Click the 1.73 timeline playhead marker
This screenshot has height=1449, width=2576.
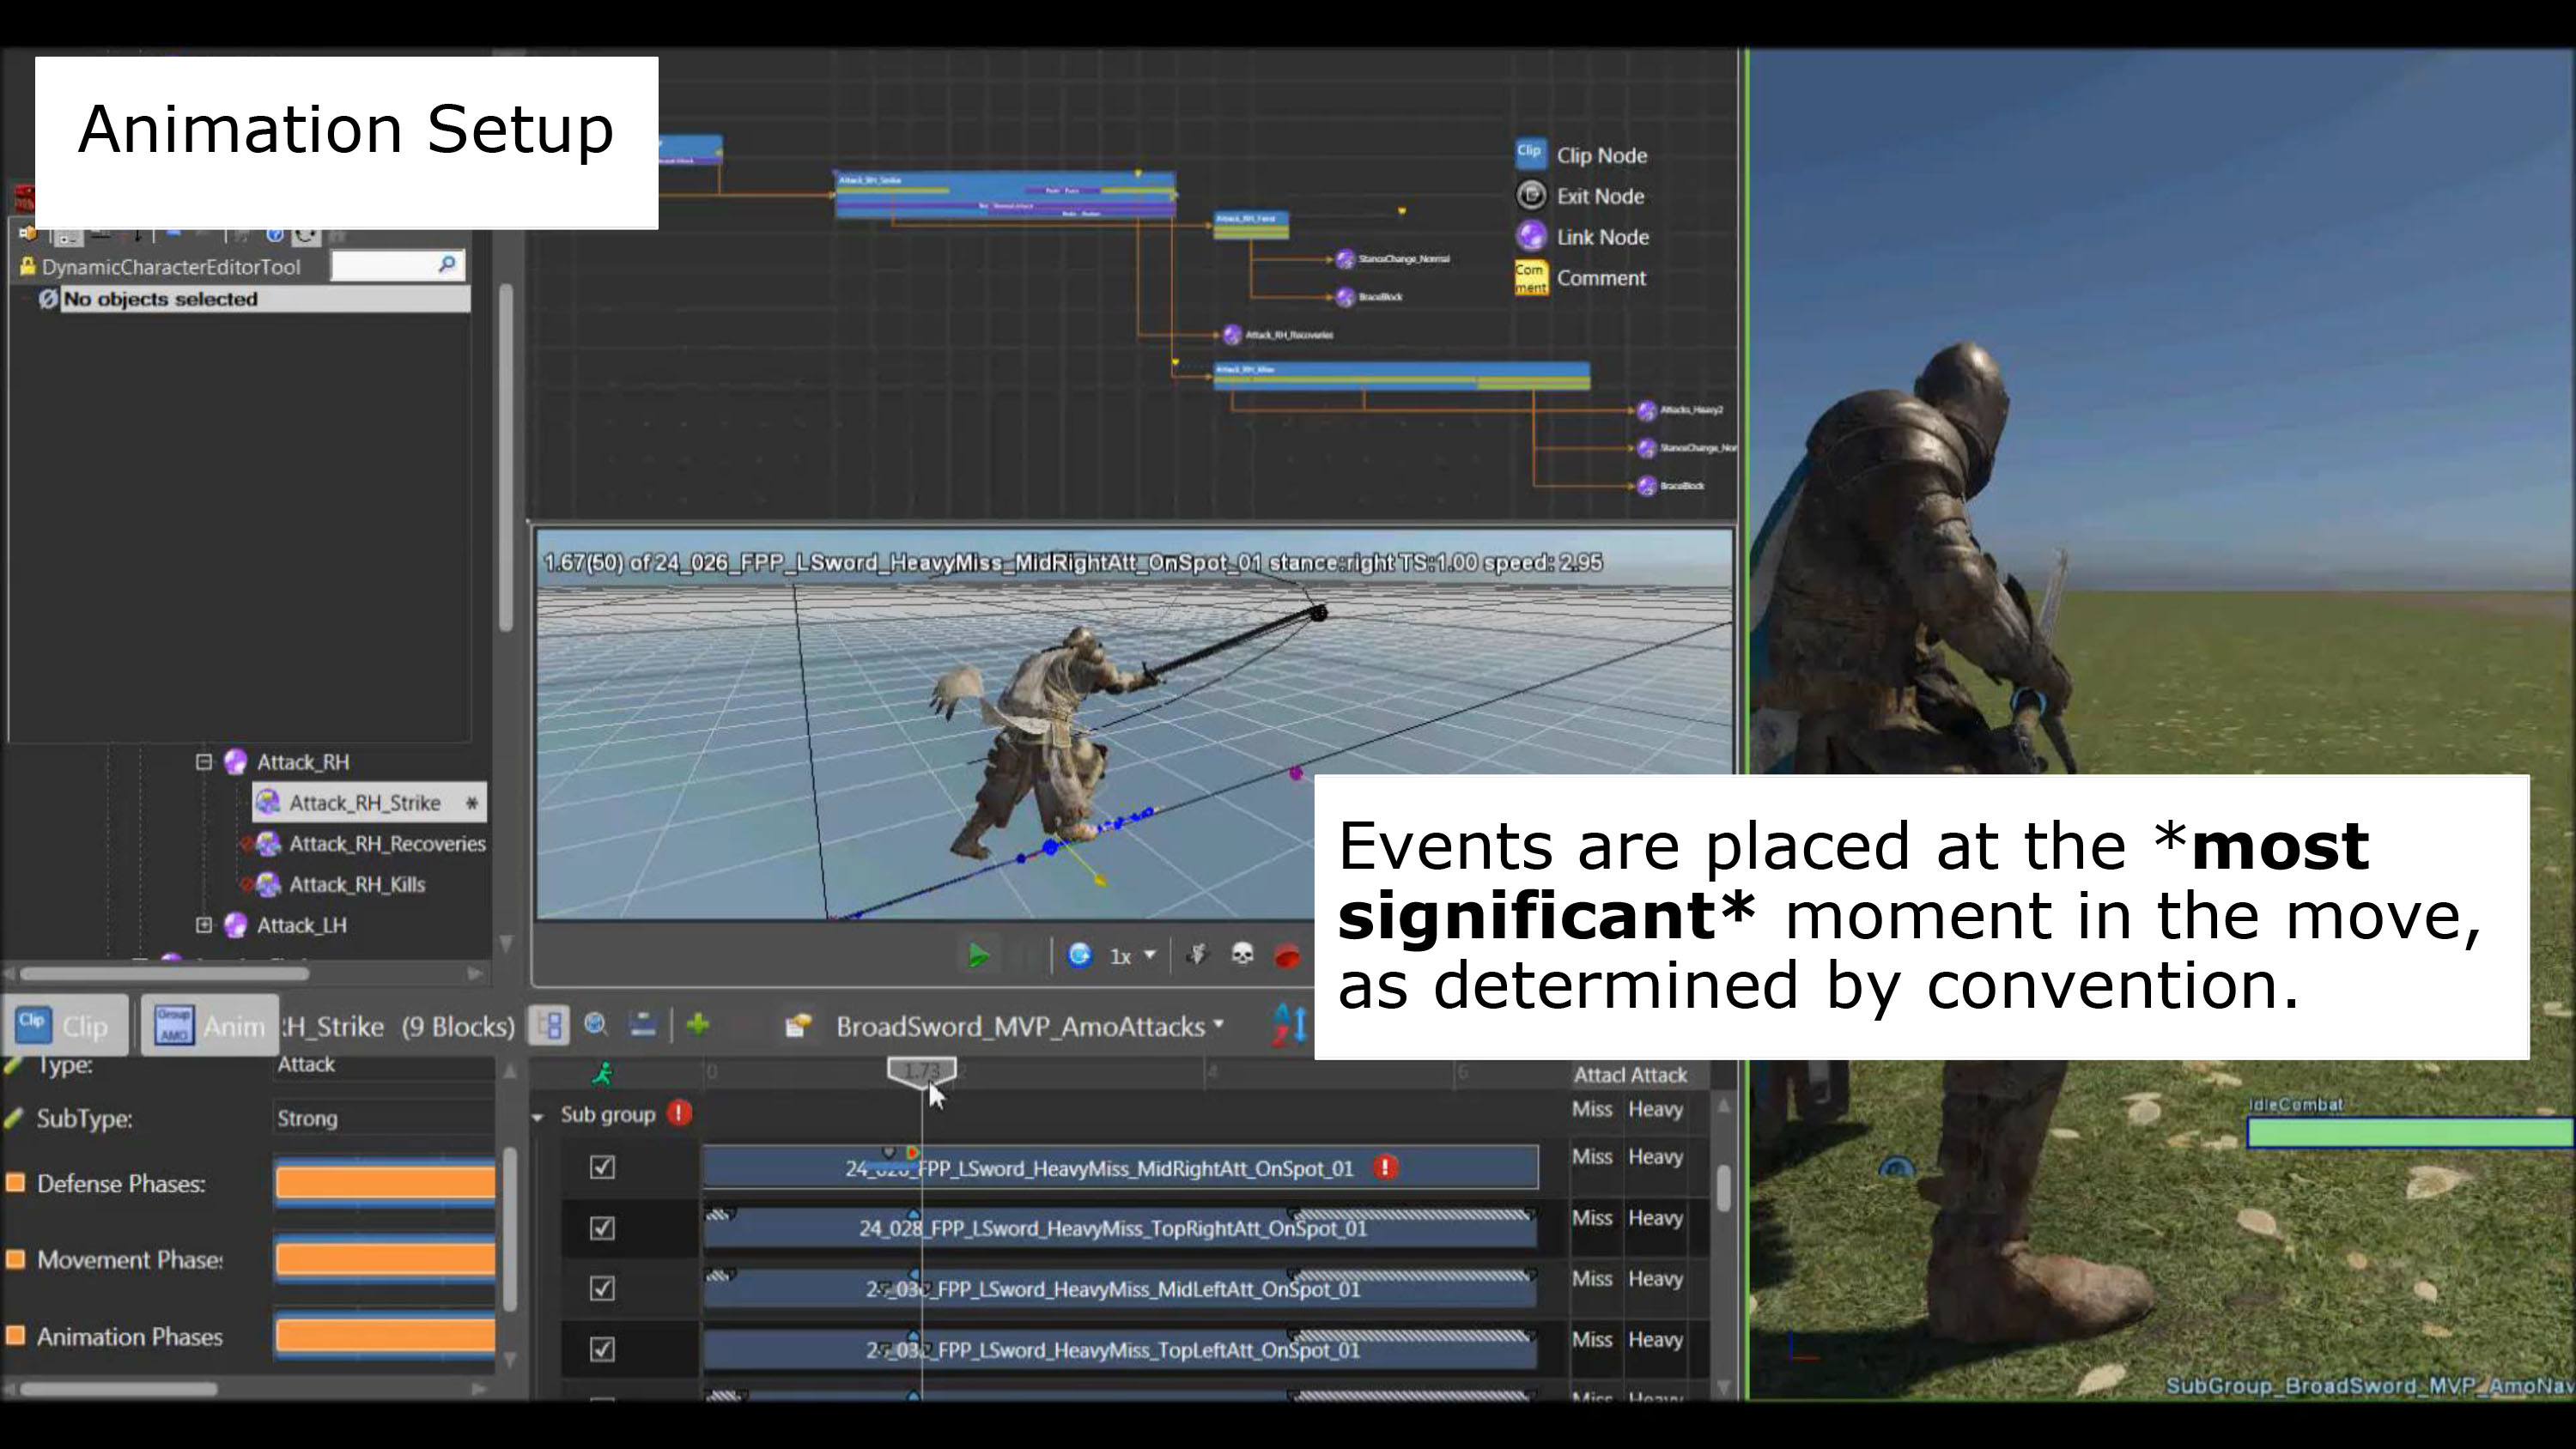(x=921, y=1072)
